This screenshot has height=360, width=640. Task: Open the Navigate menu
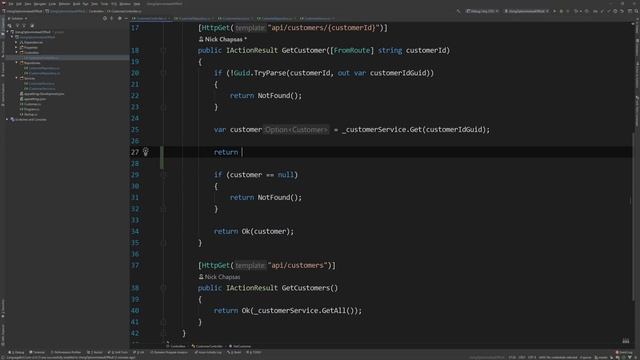coord(40,4)
